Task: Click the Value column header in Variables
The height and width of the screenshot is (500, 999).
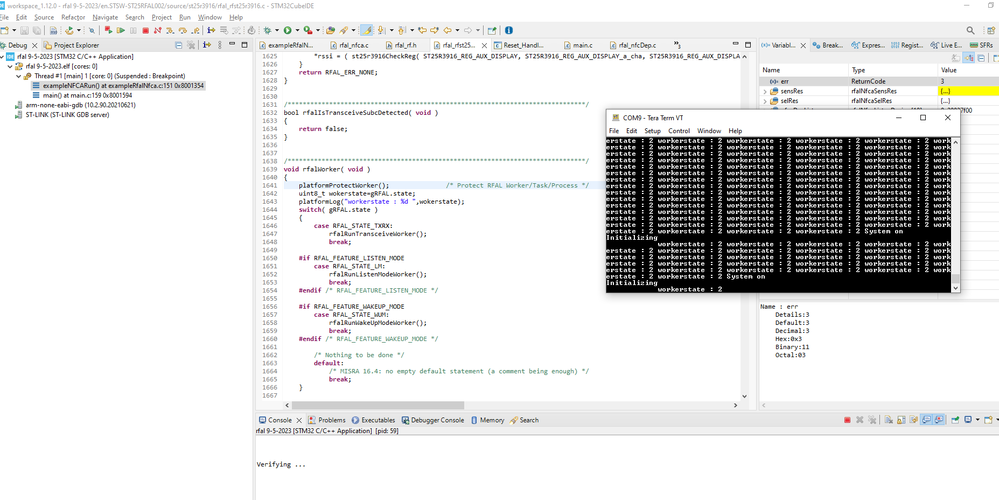Action: [968, 70]
